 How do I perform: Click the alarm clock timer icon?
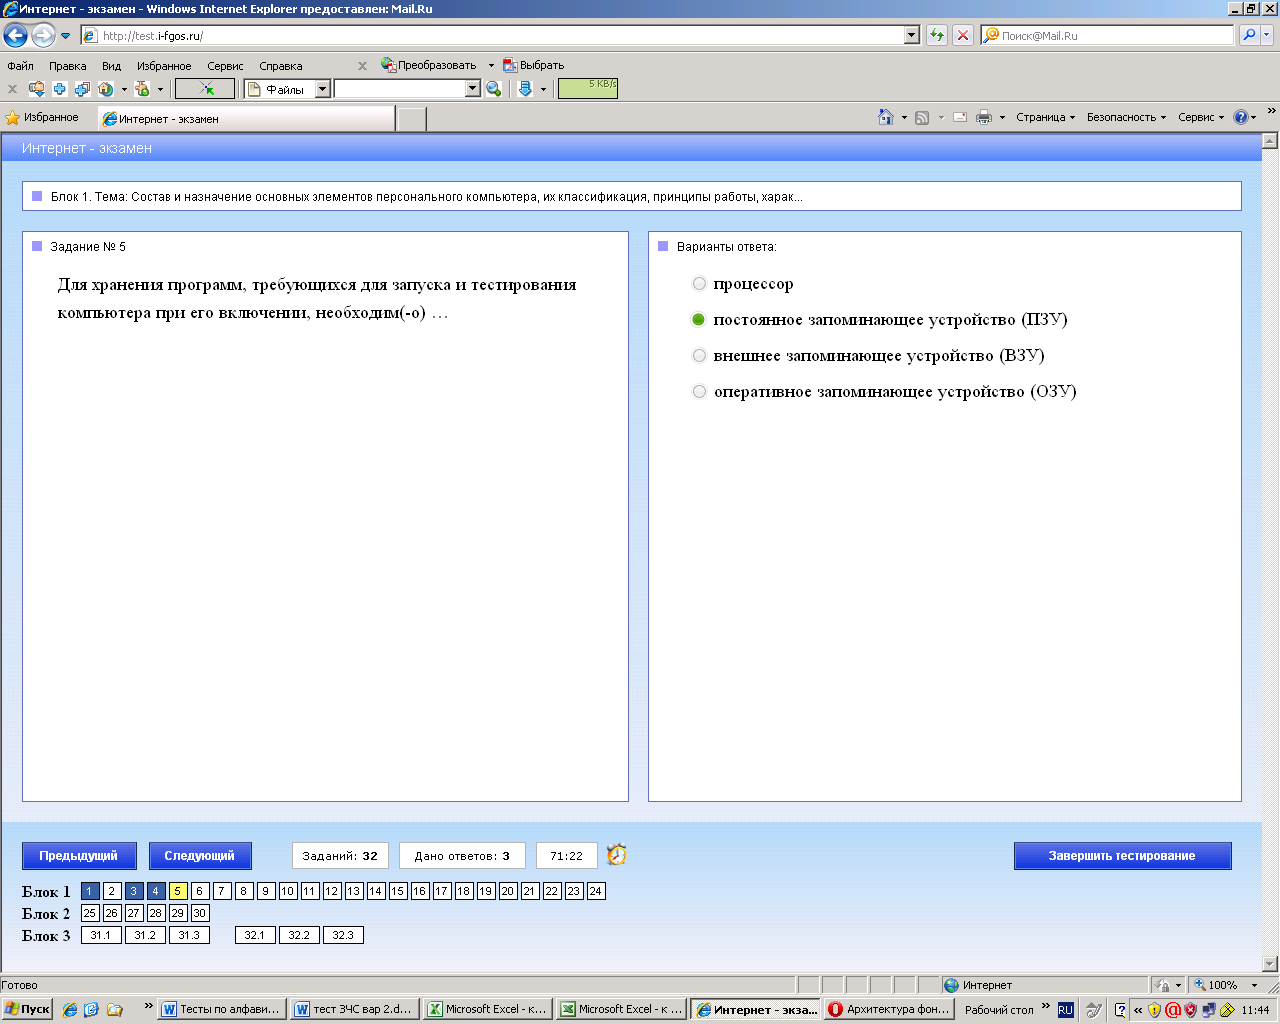617,855
